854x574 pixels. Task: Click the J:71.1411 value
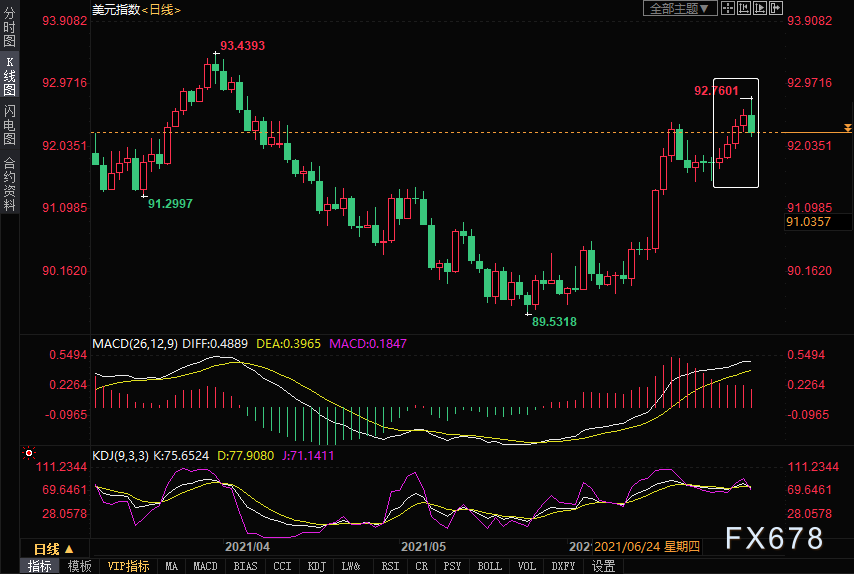[308, 456]
